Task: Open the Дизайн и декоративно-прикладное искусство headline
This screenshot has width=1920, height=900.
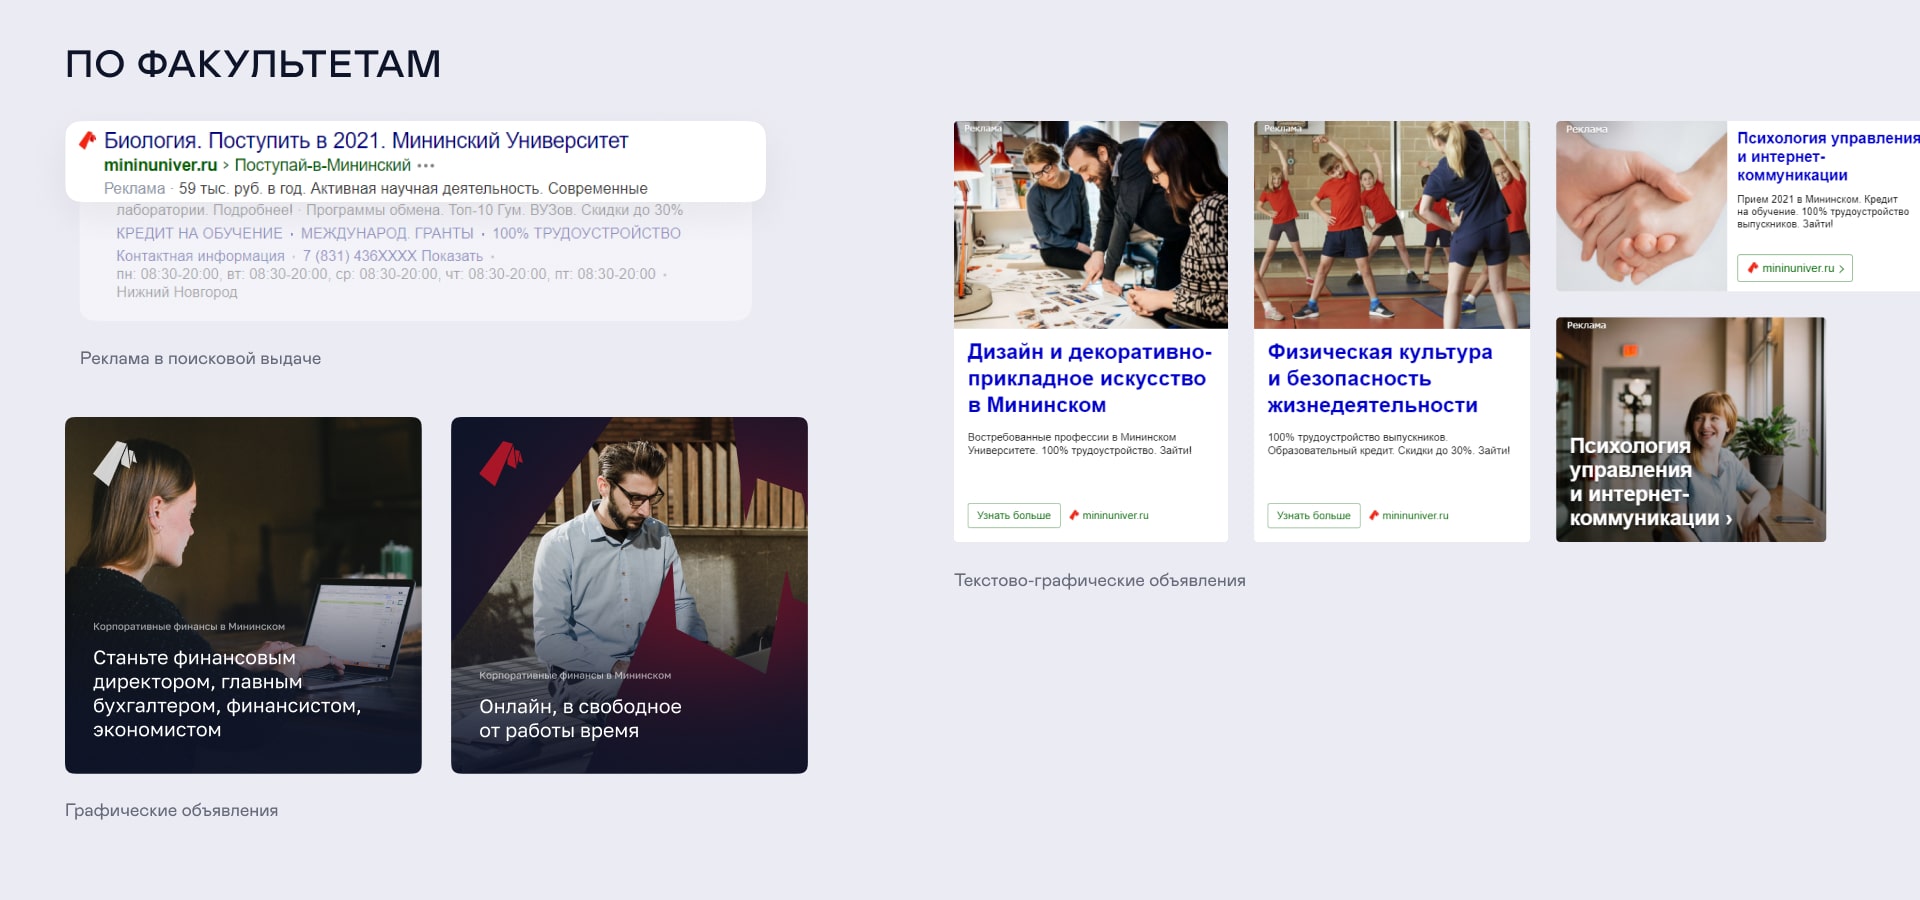Action: click(1089, 378)
